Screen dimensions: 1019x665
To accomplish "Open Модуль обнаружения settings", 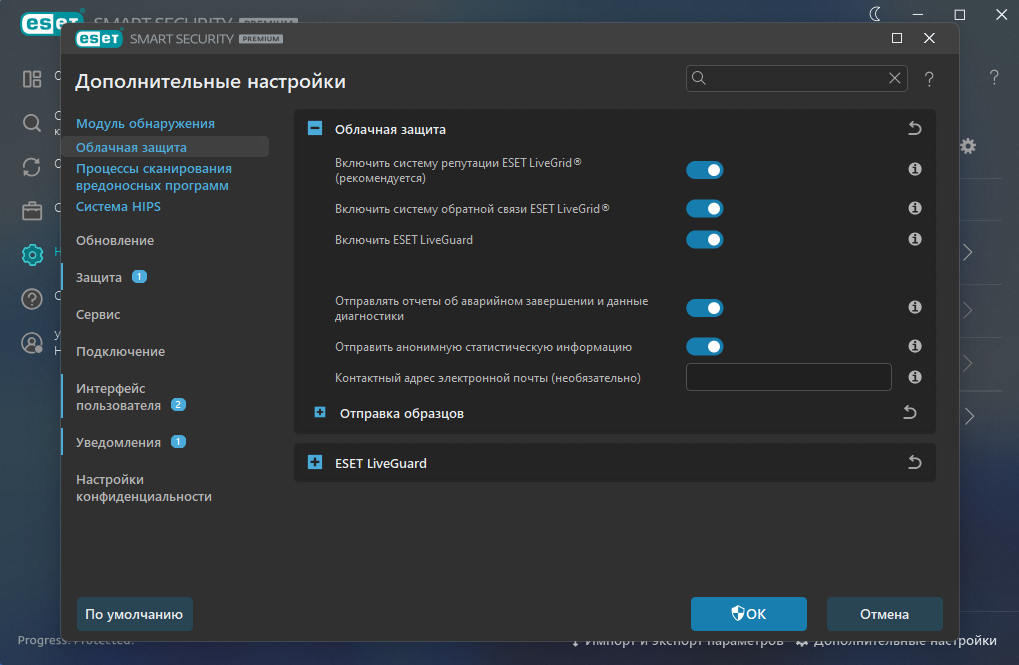I will (x=145, y=124).
